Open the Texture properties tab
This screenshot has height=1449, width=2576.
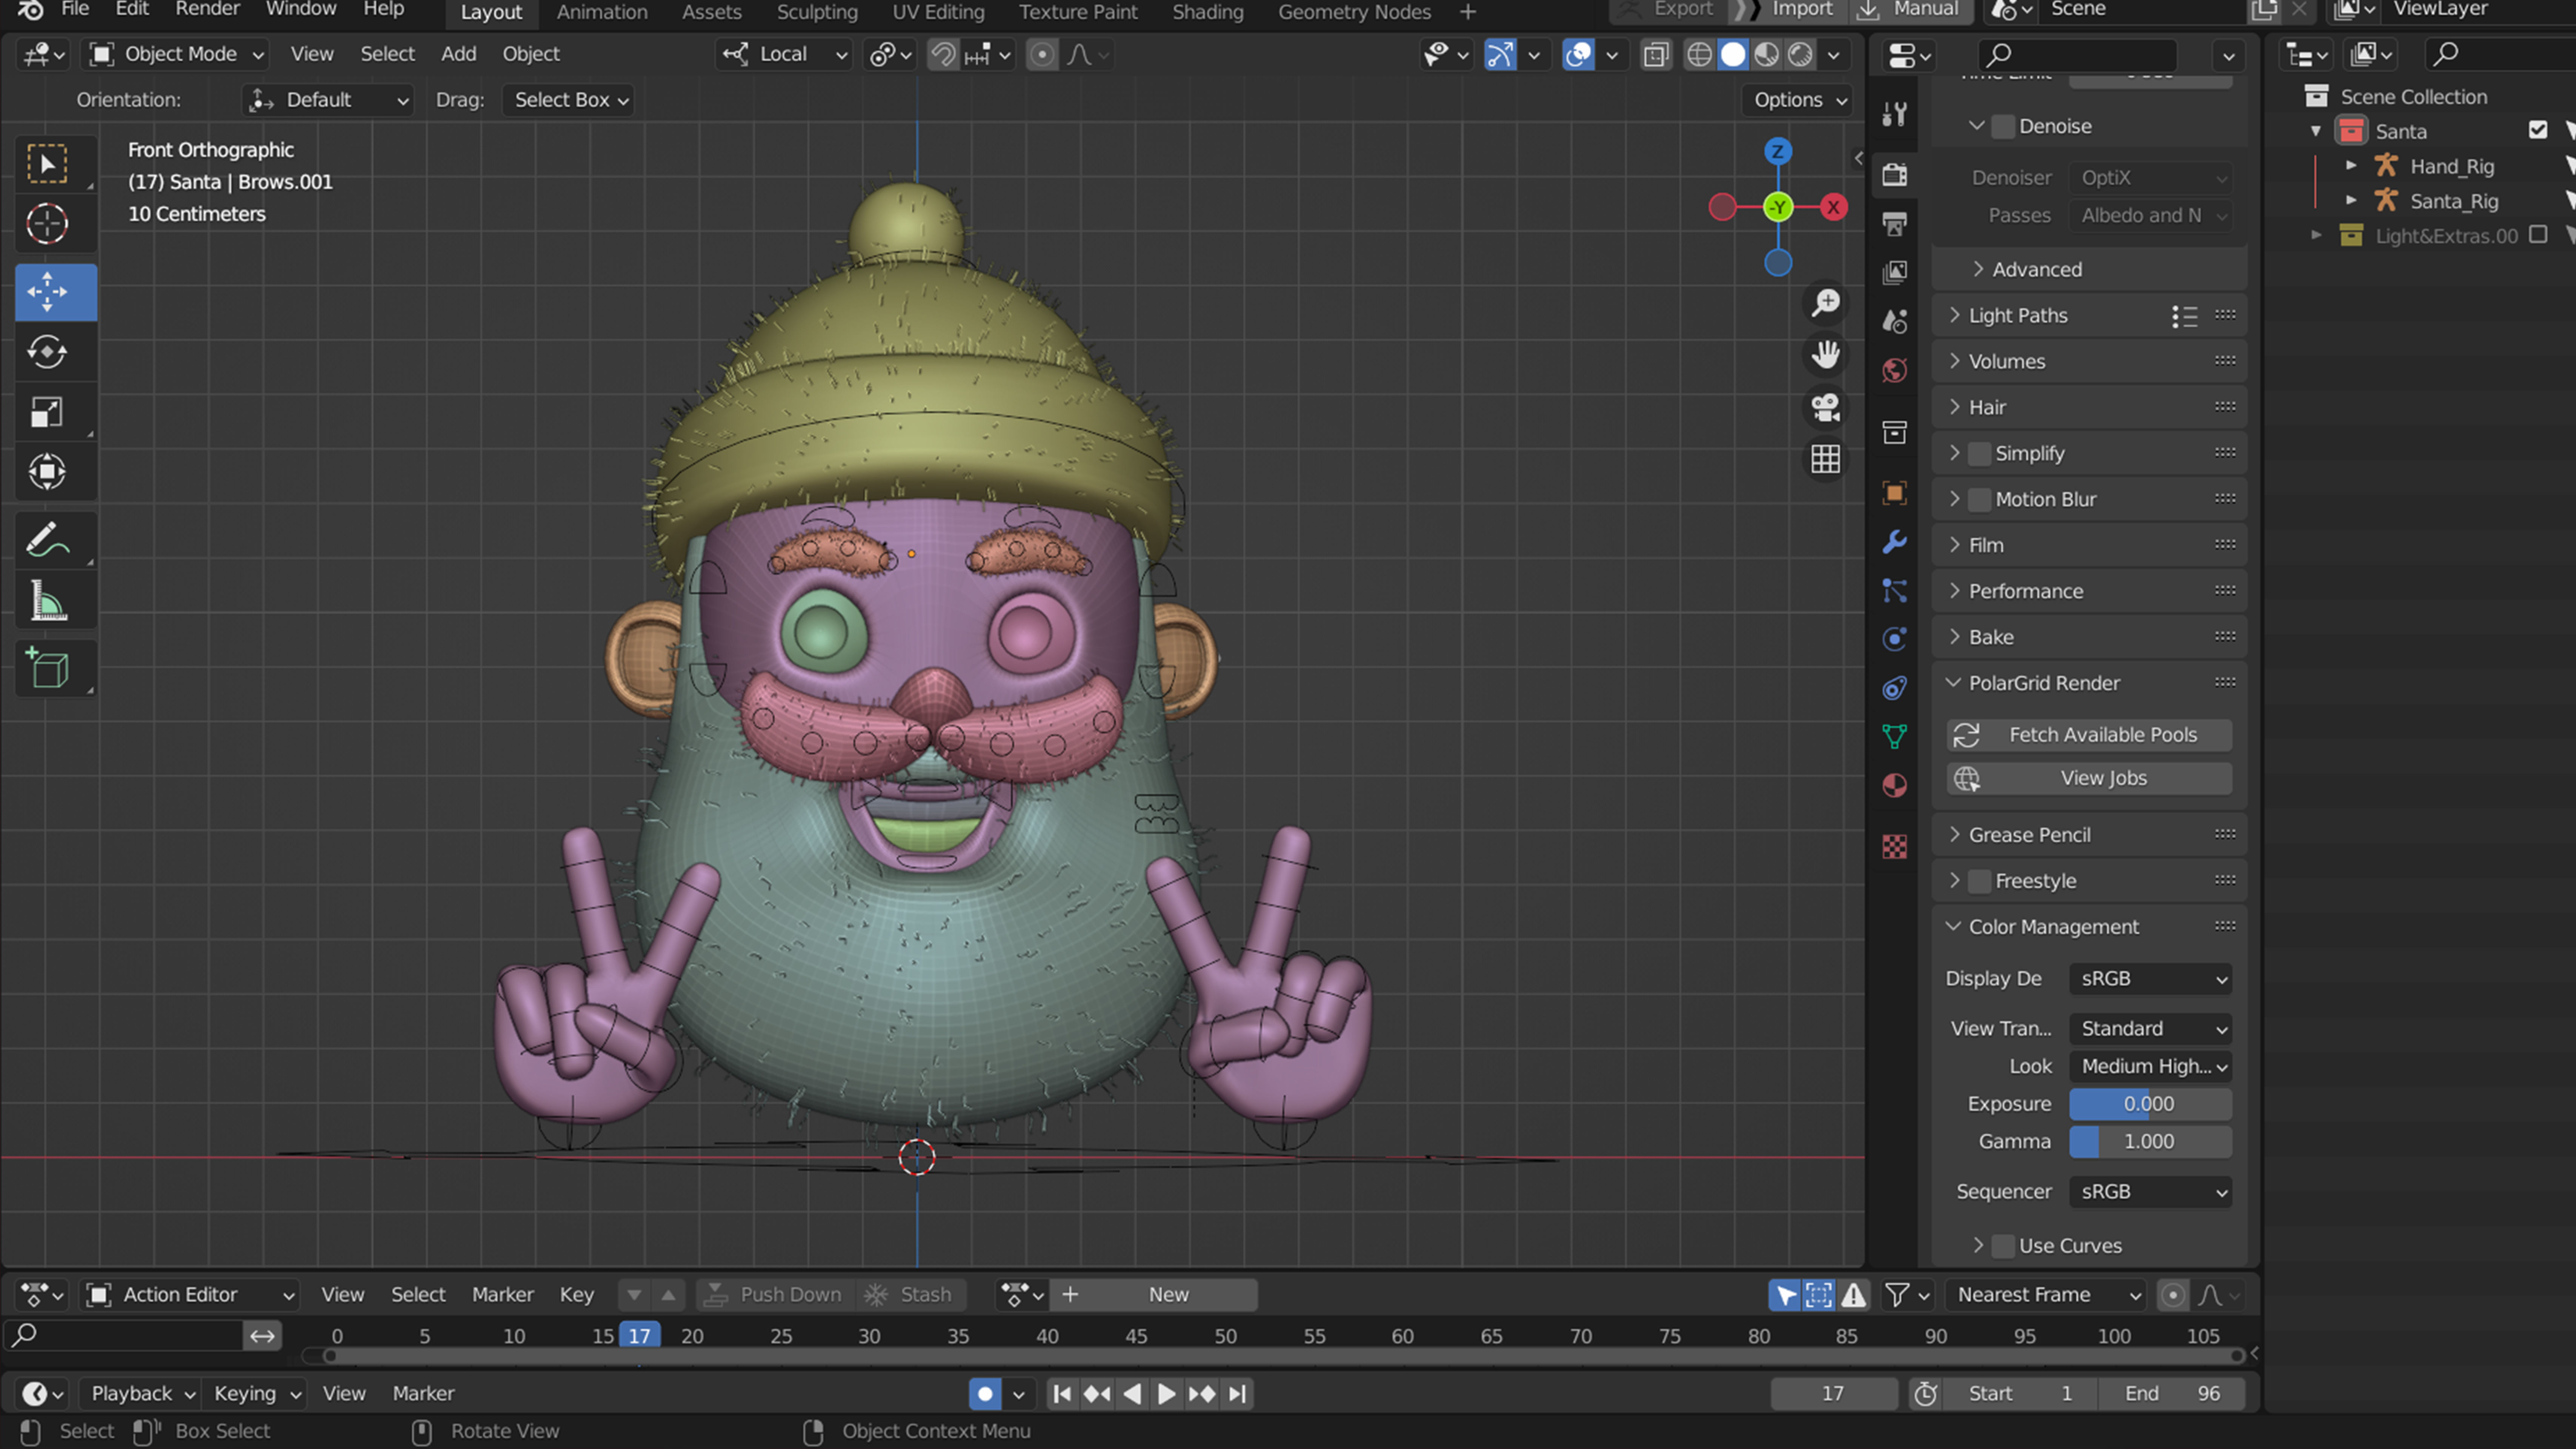(1894, 847)
